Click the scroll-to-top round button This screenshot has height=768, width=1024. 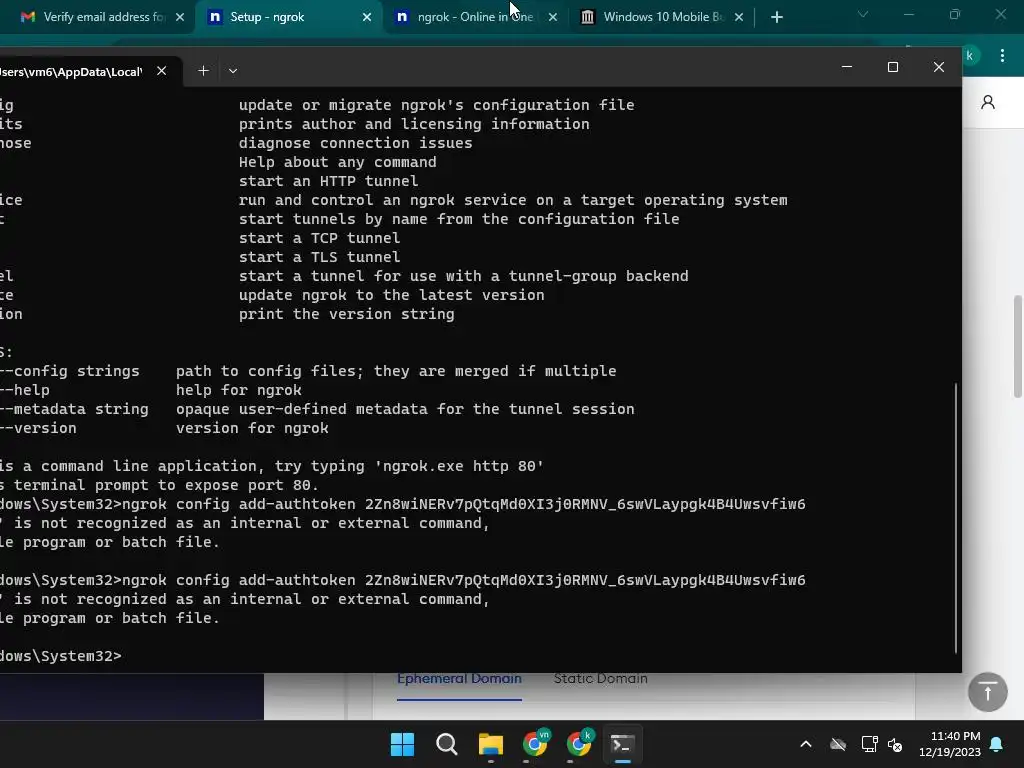987,692
